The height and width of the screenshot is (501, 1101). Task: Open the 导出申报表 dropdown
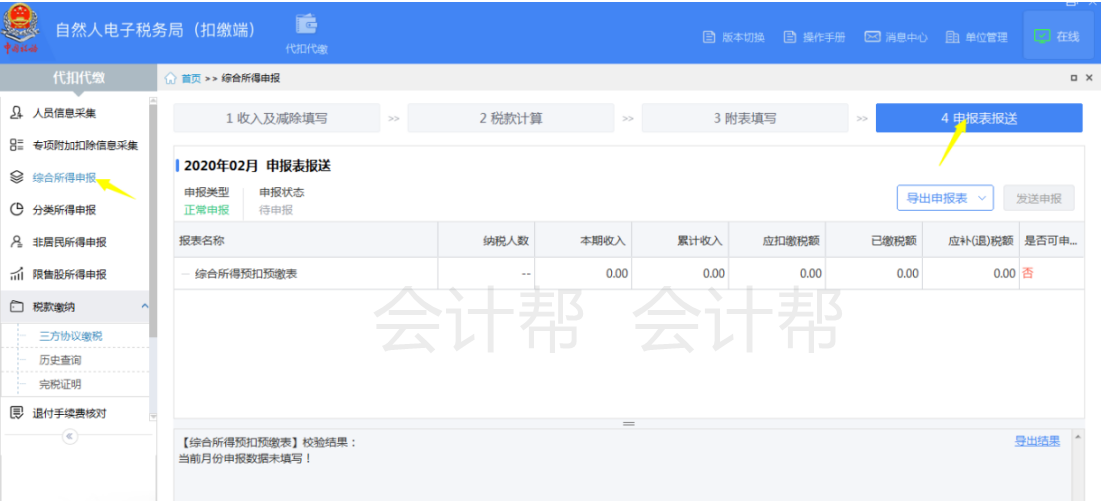pyautogui.click(x=945, y=198)
